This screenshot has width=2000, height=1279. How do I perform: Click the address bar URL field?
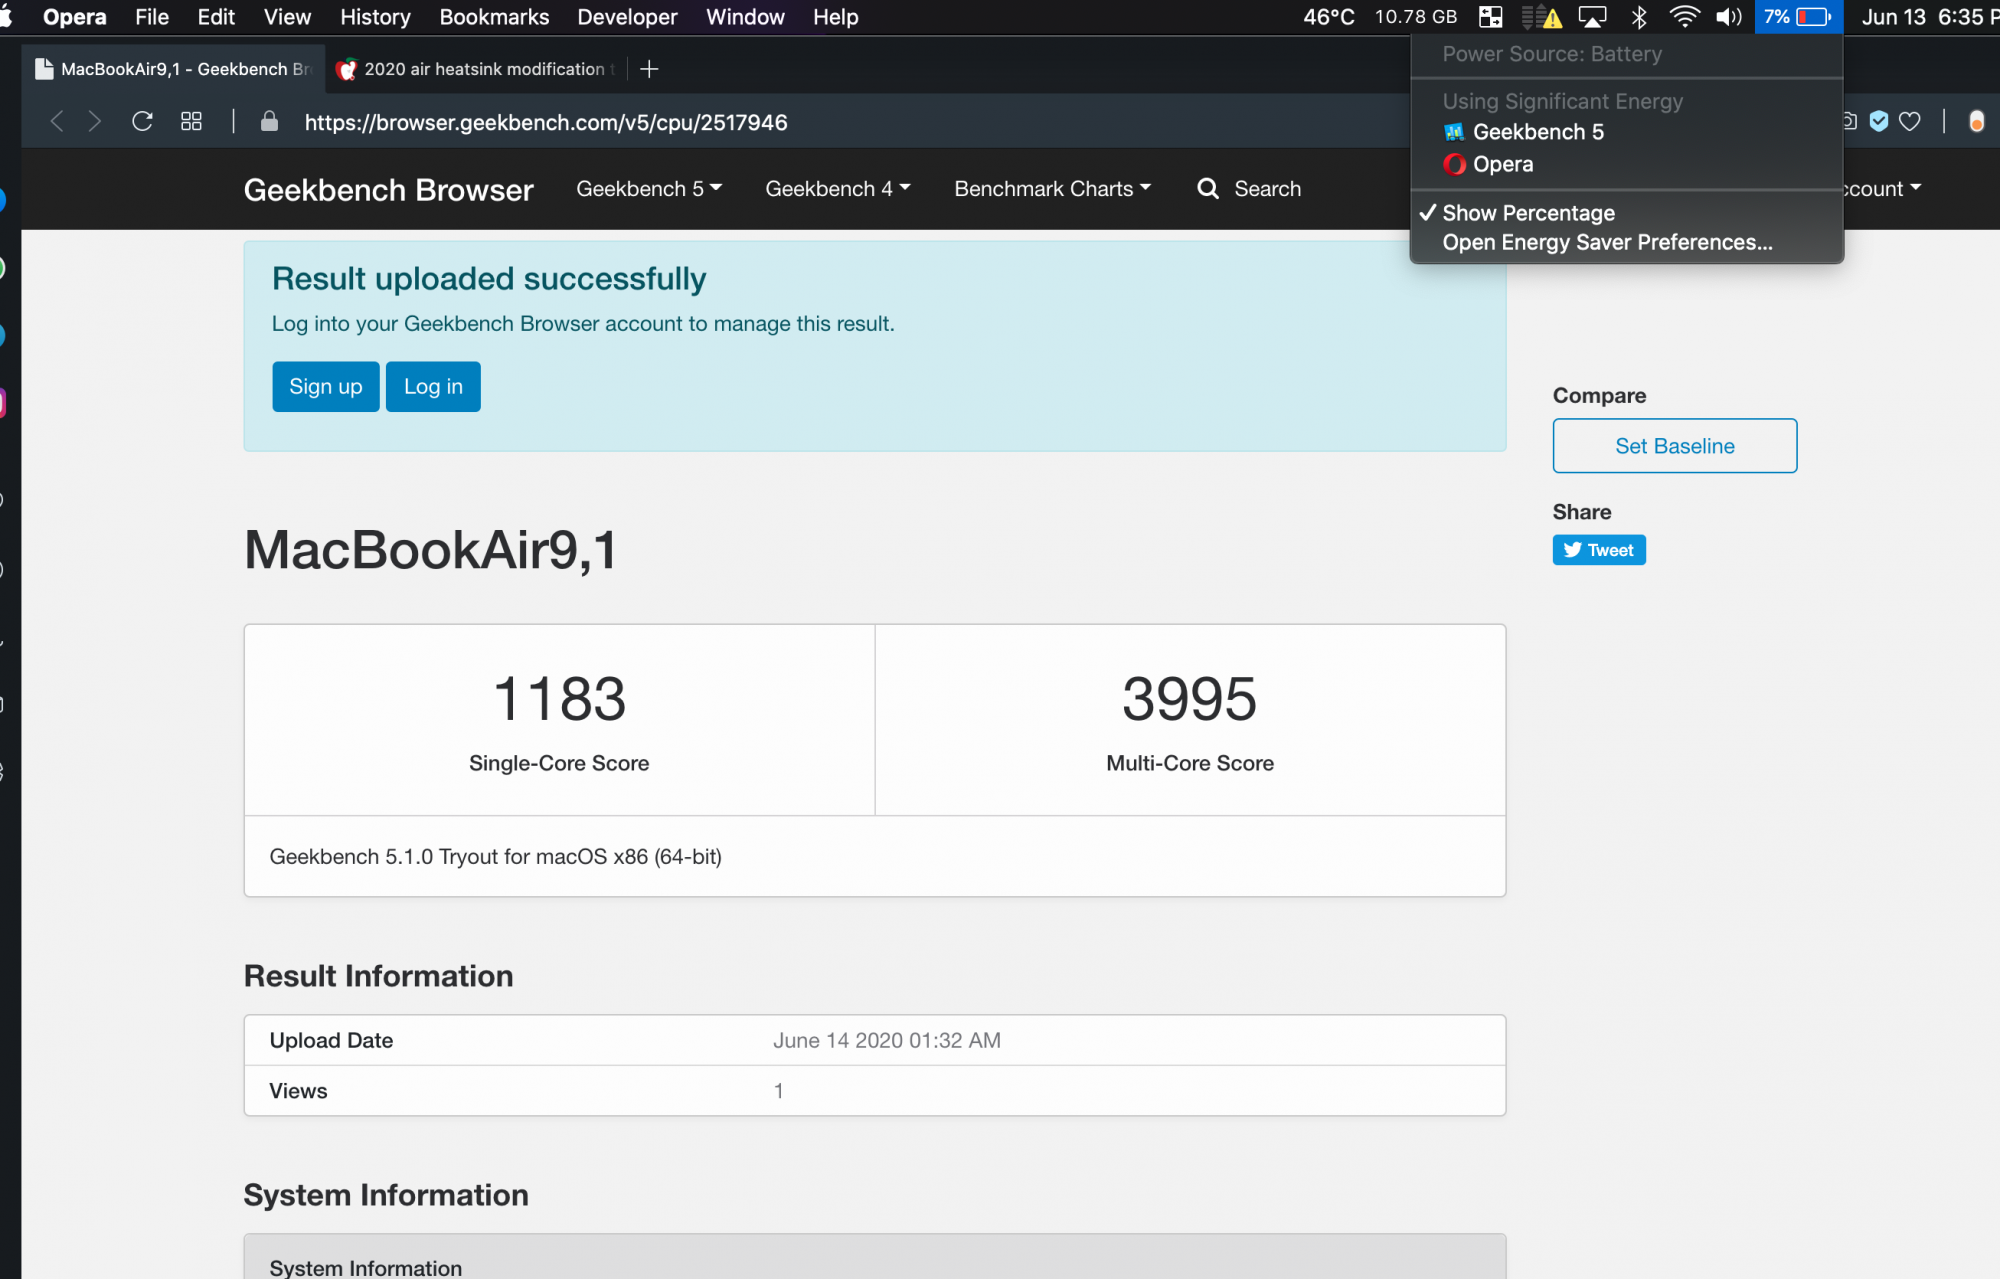click(545, 122)
